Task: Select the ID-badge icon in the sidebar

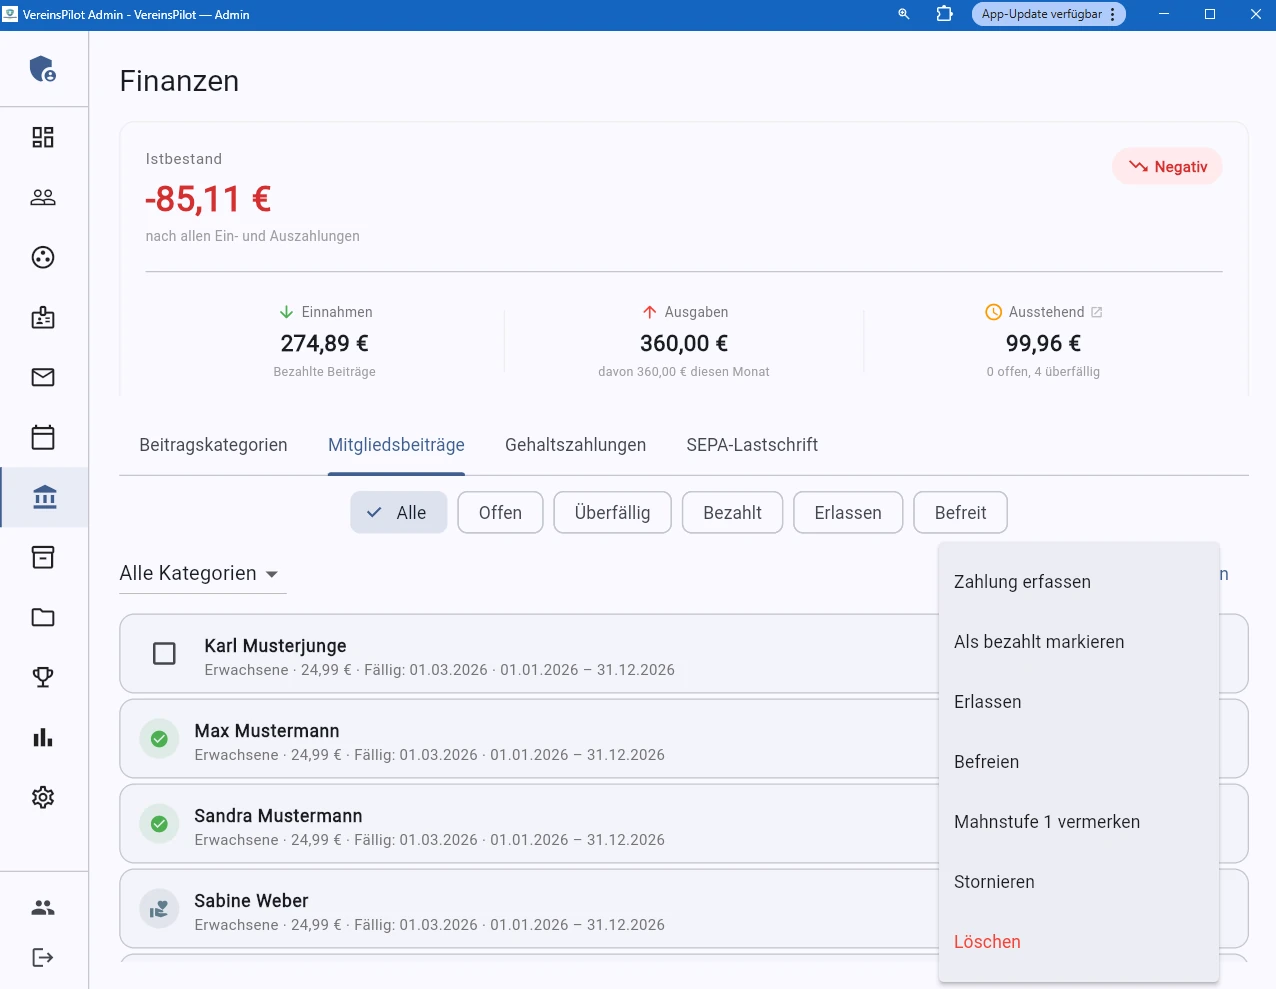Action: [x=43, y=317]
